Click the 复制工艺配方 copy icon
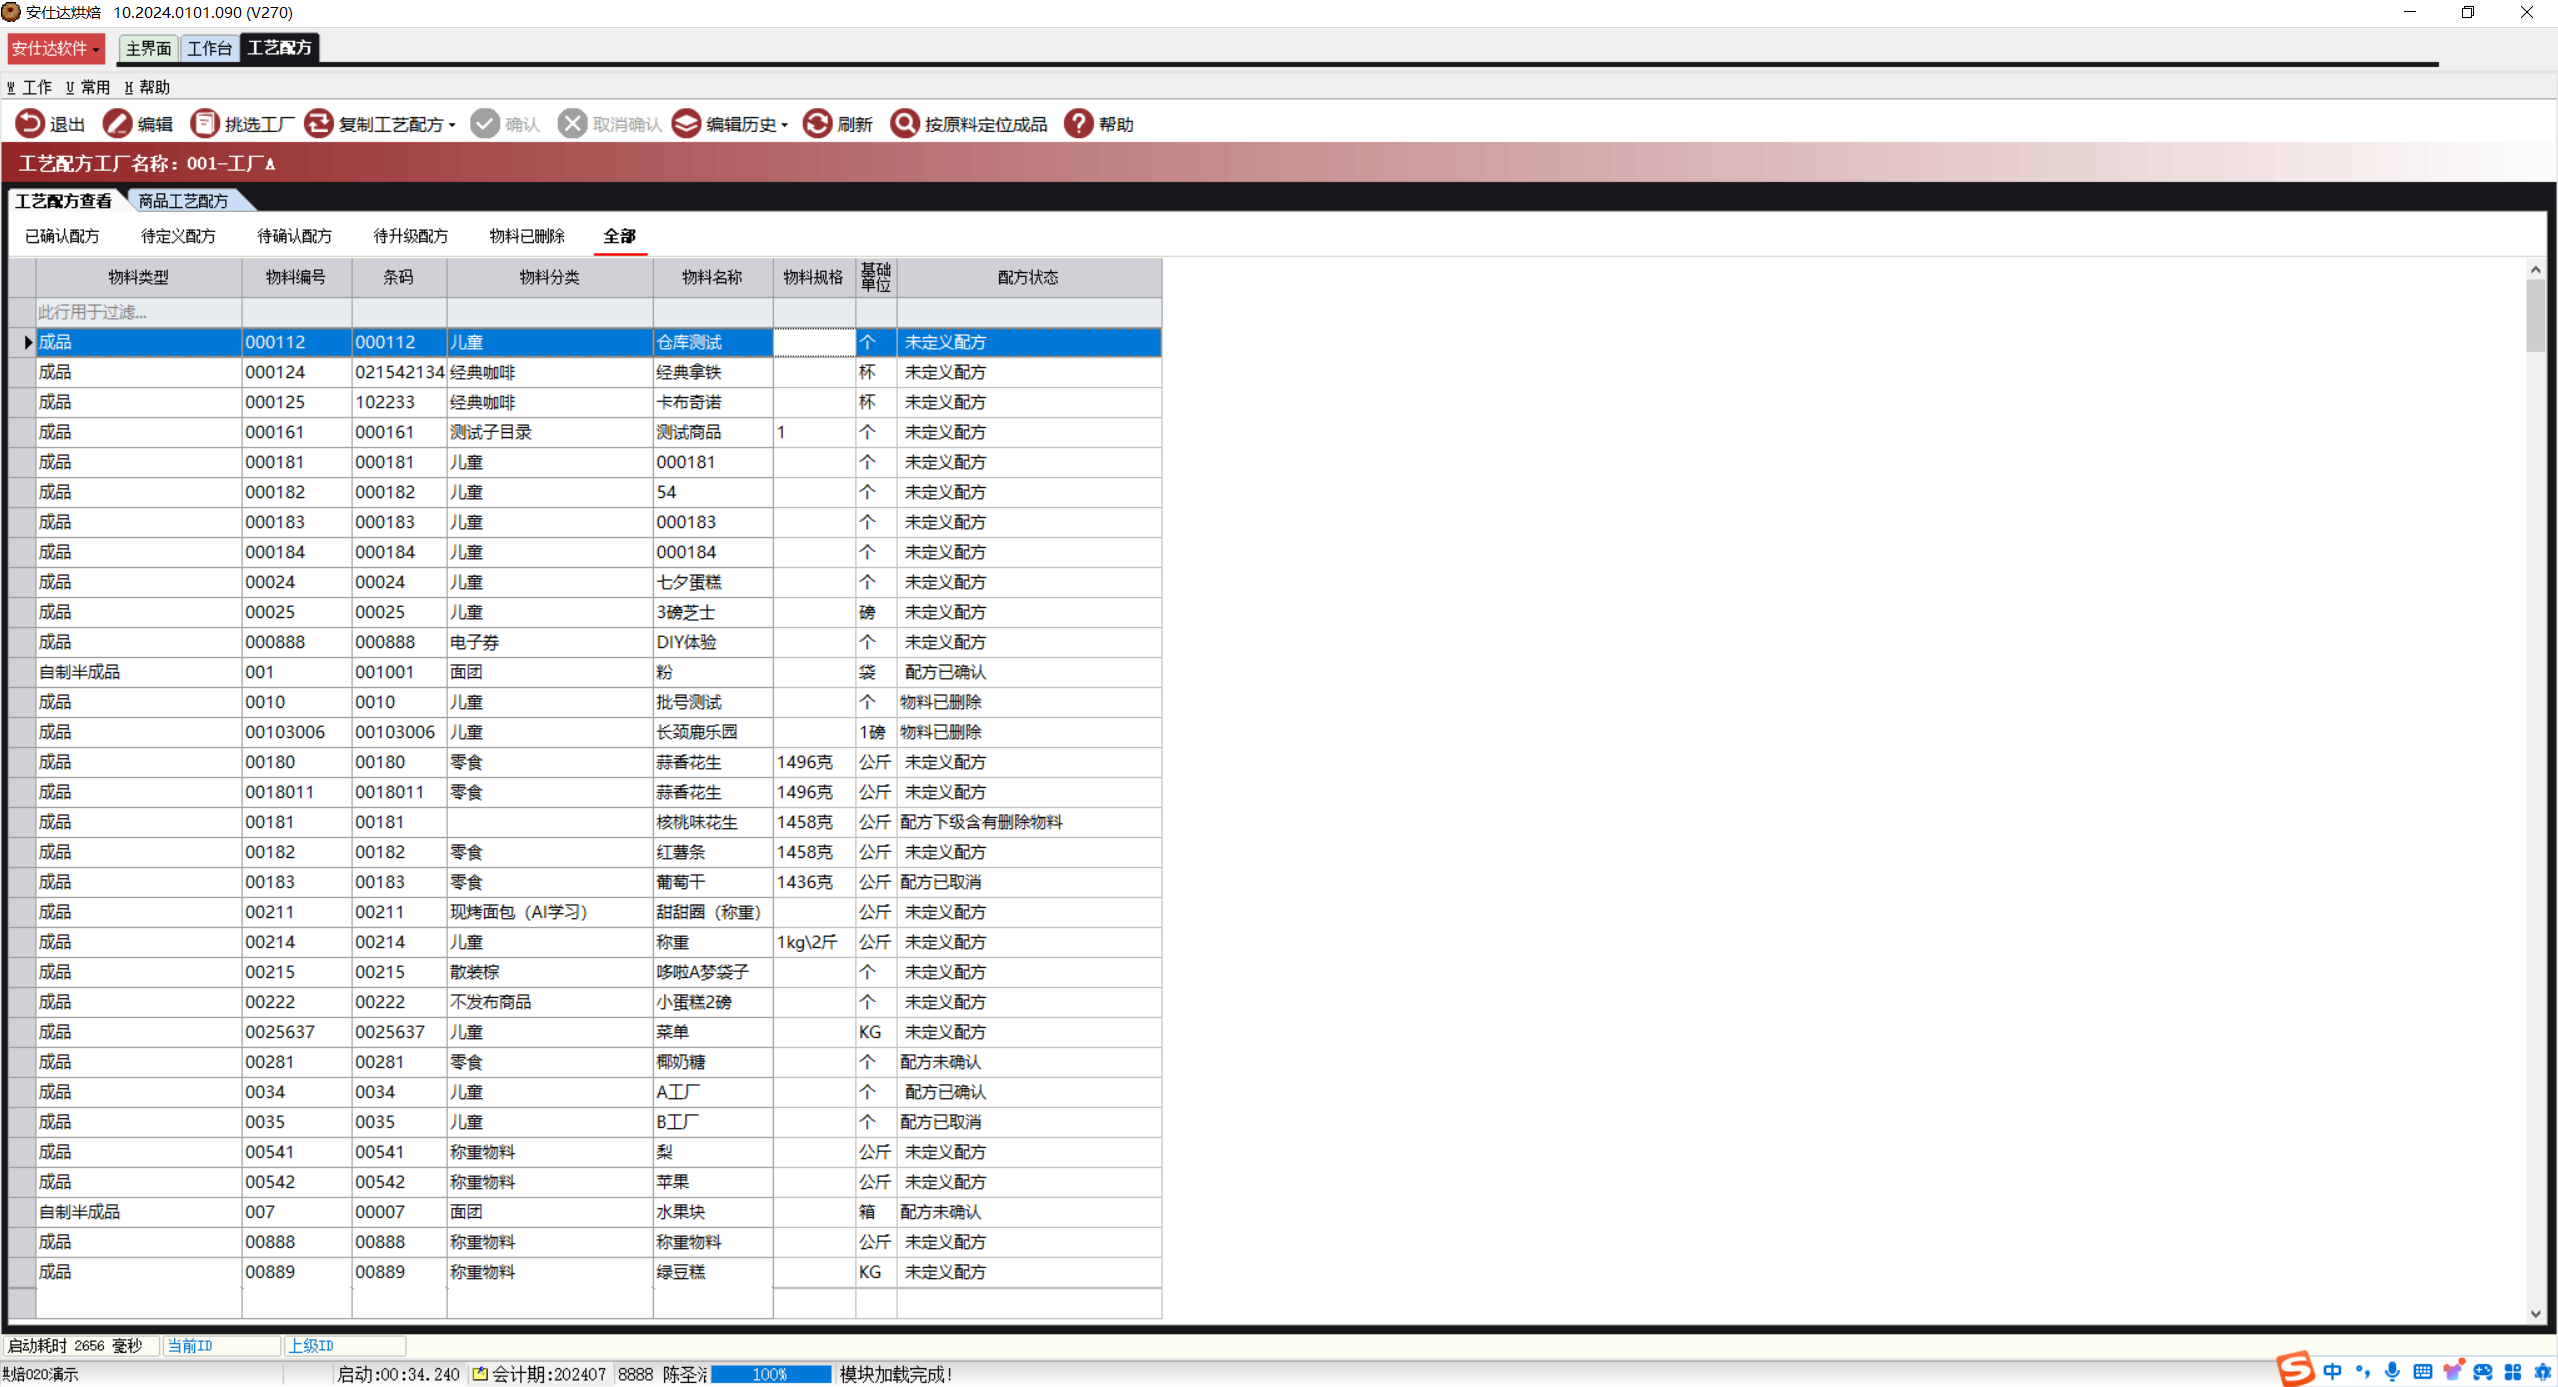Image resolution: width=2558 pixels, height=1387 pixels. click(x=318, y=124)
